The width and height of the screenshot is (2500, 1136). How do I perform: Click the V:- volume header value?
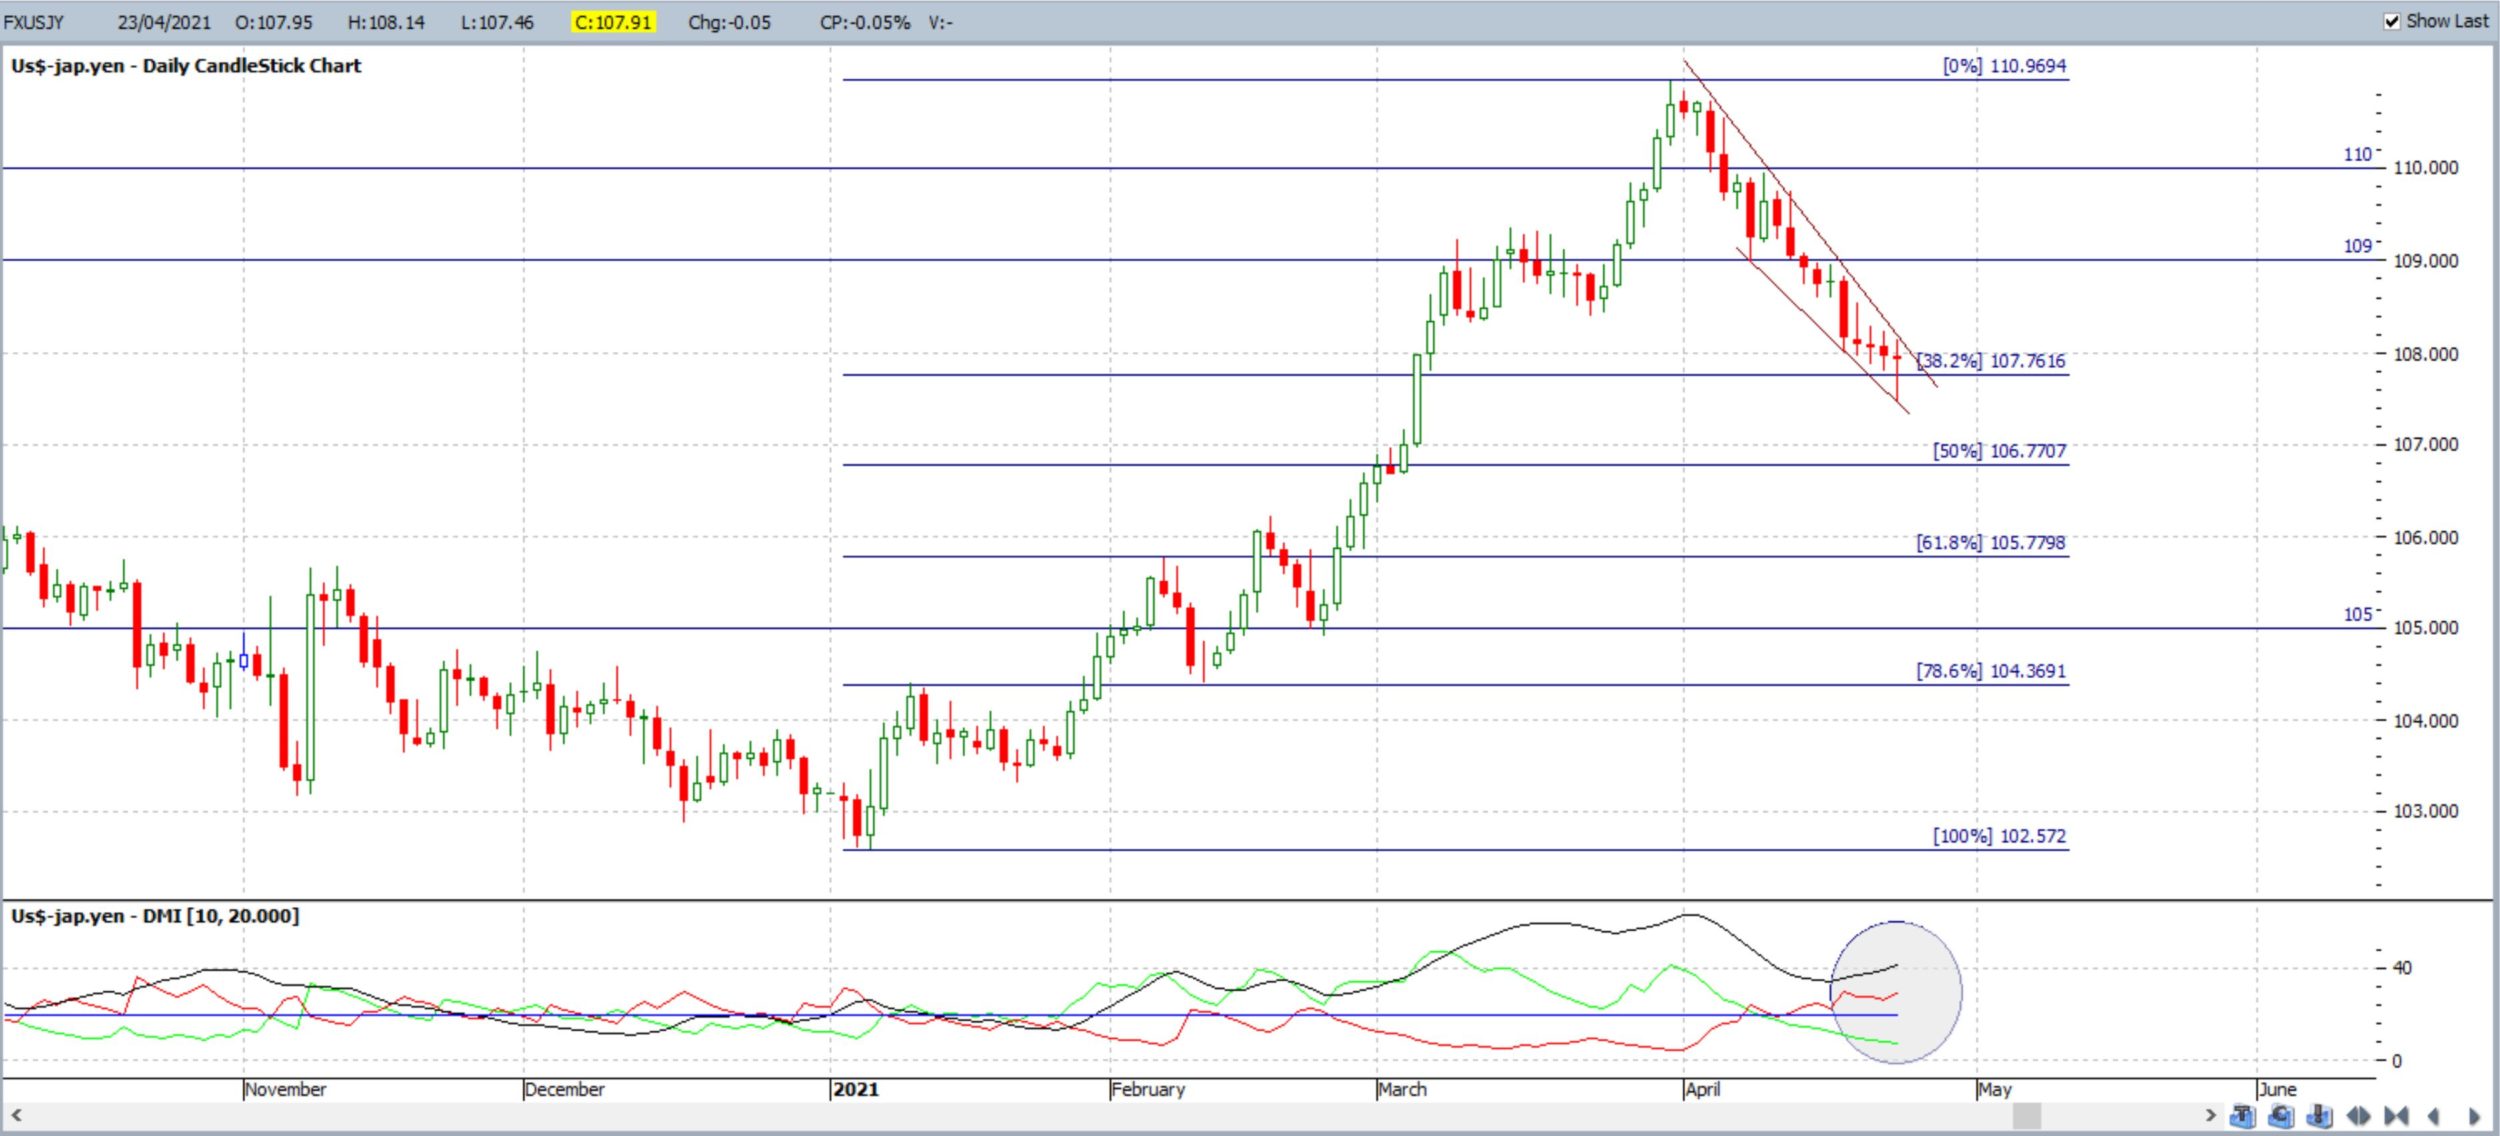pos(940,22)
